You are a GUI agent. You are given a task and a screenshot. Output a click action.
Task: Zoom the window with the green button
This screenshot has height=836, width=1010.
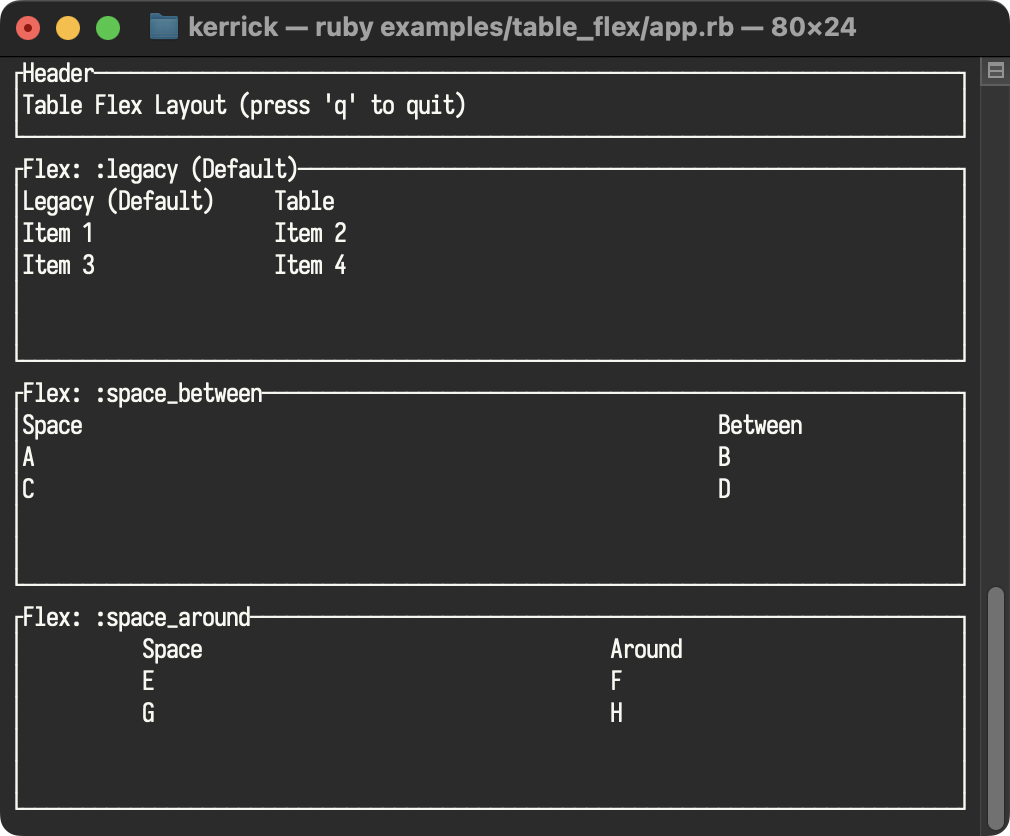(108, 28)
